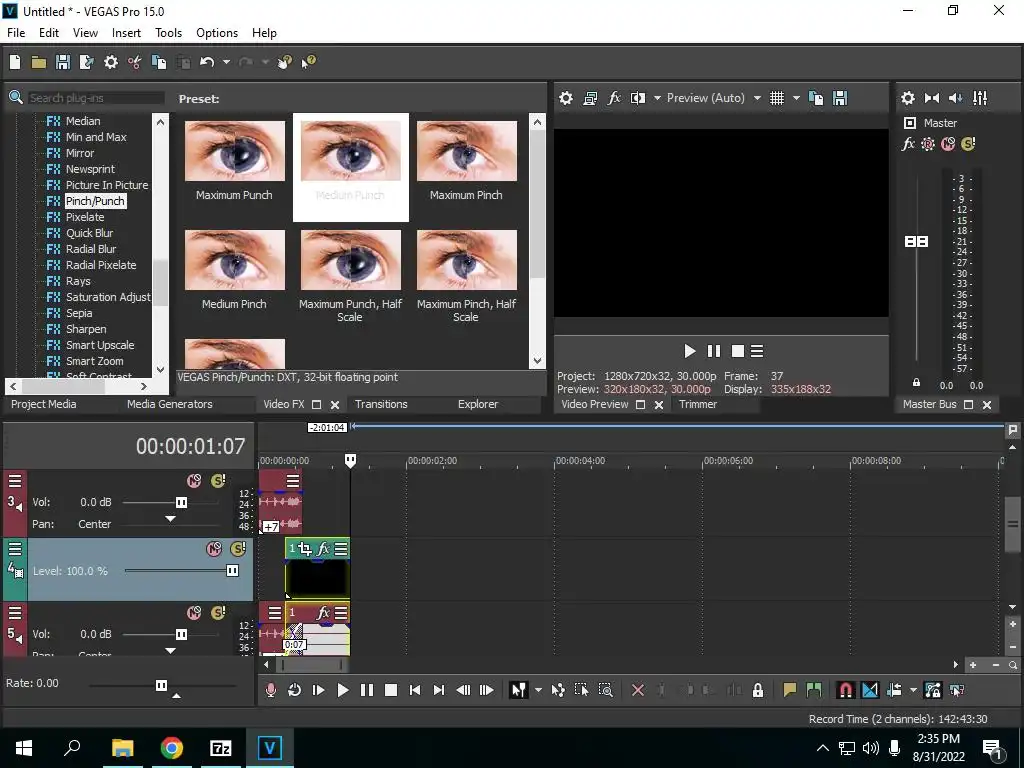Solo the Master bus
This screenshot has height=768, width=1024.
[x=968, y=144]
